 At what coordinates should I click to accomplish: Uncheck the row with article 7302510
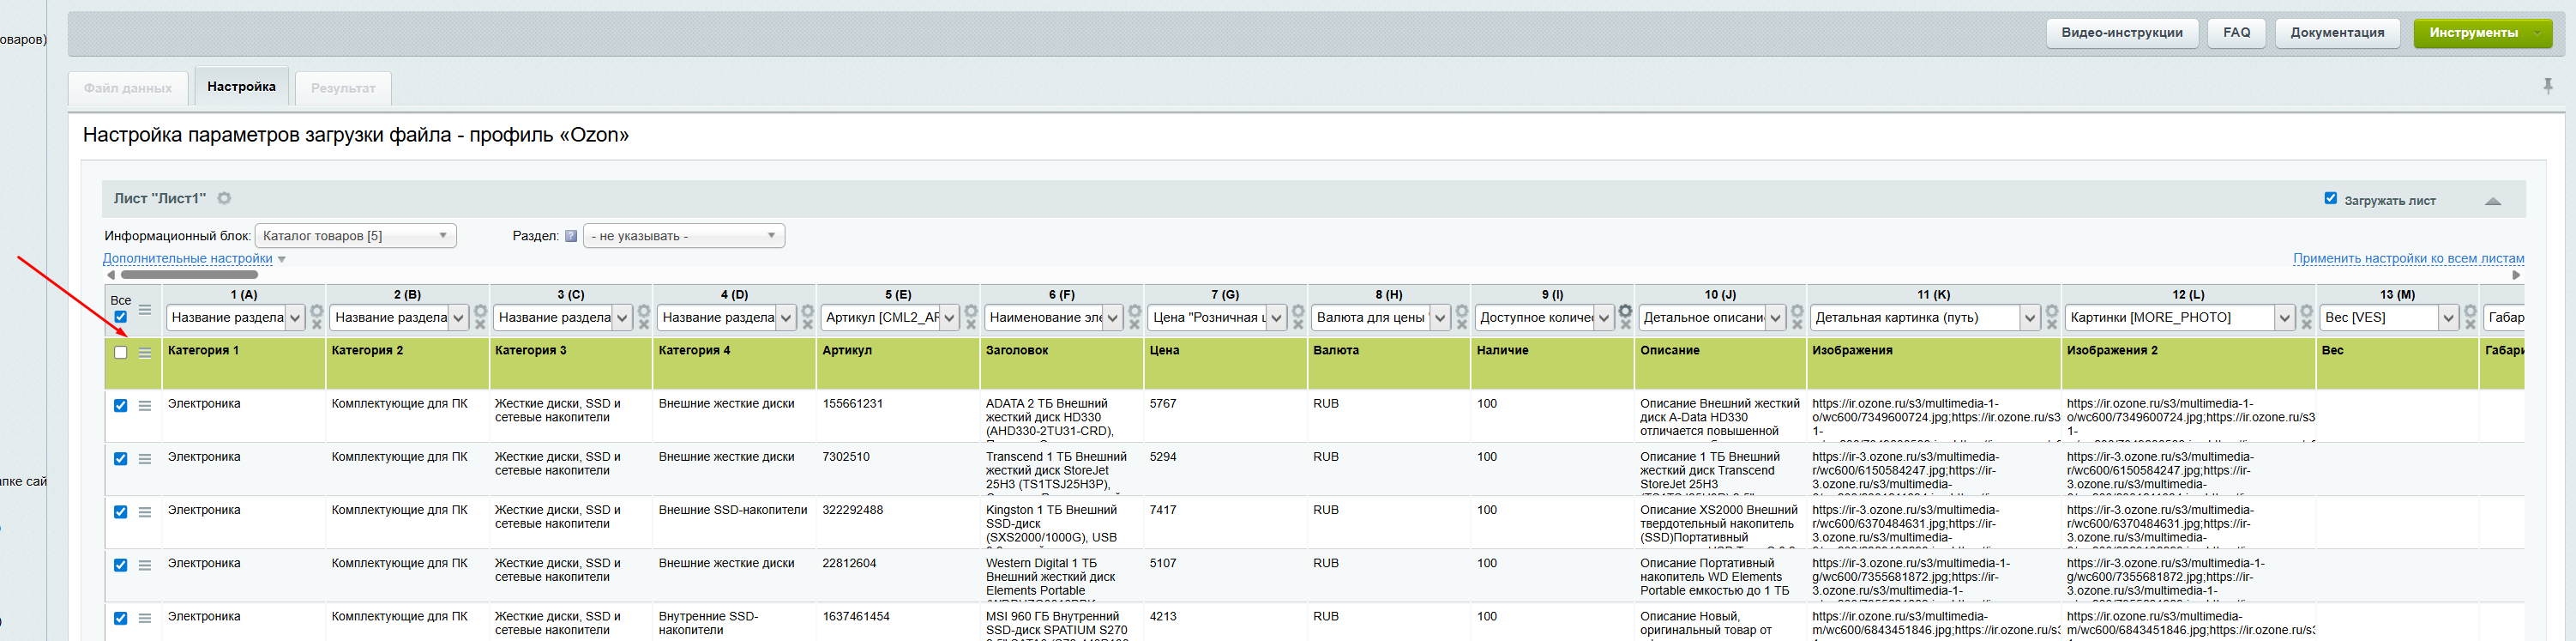(x=121, y=458)
